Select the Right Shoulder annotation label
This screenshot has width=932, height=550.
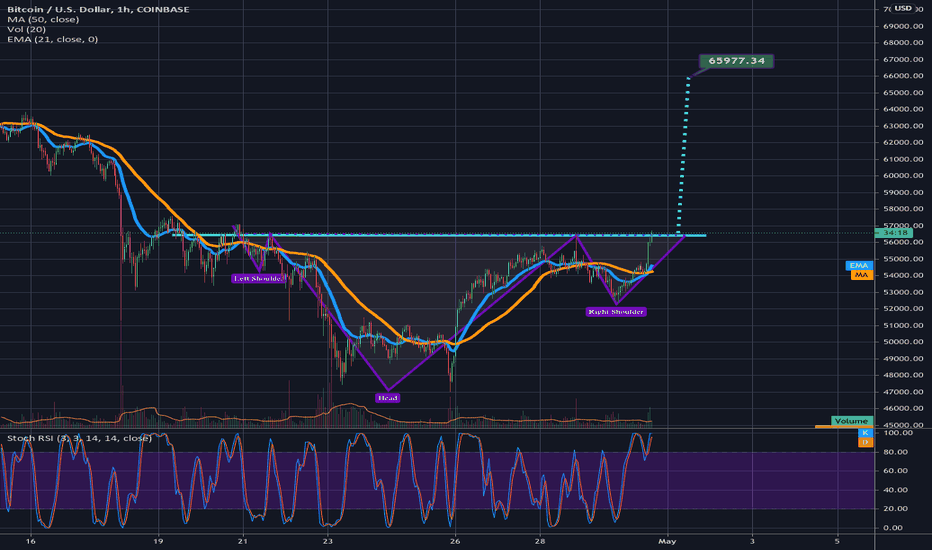tap(615, 312)
